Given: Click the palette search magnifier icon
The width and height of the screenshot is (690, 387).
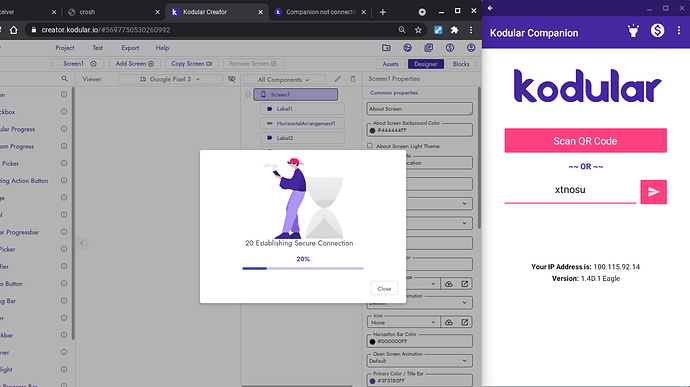Looking at the screenshot, I should (65, 79).
